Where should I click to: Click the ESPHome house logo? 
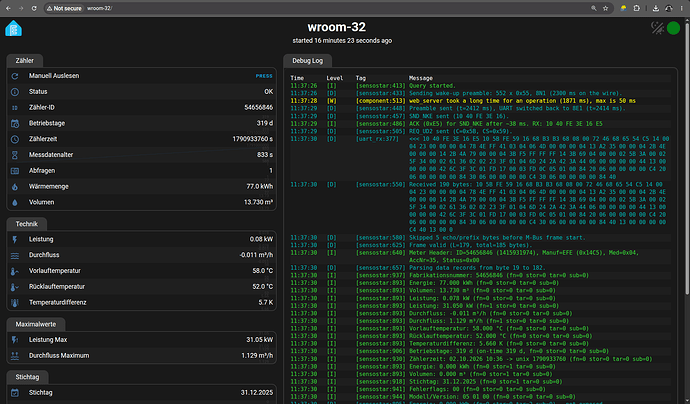pos(13,29)
